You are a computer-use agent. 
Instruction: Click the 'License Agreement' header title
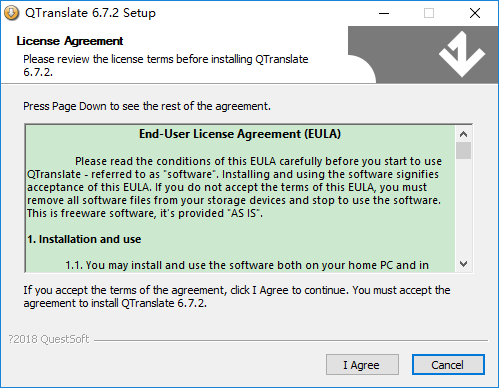(x=70, y=41)
